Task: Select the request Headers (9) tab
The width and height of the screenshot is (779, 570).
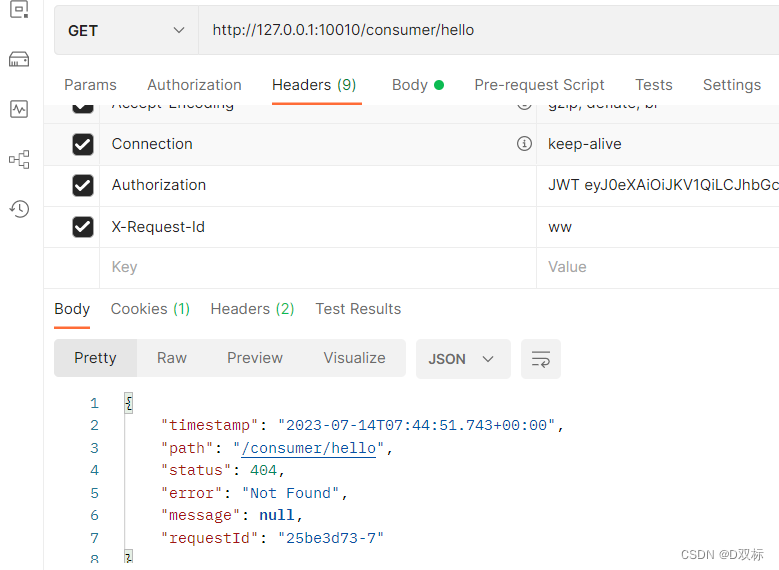Action: (314, 85)
